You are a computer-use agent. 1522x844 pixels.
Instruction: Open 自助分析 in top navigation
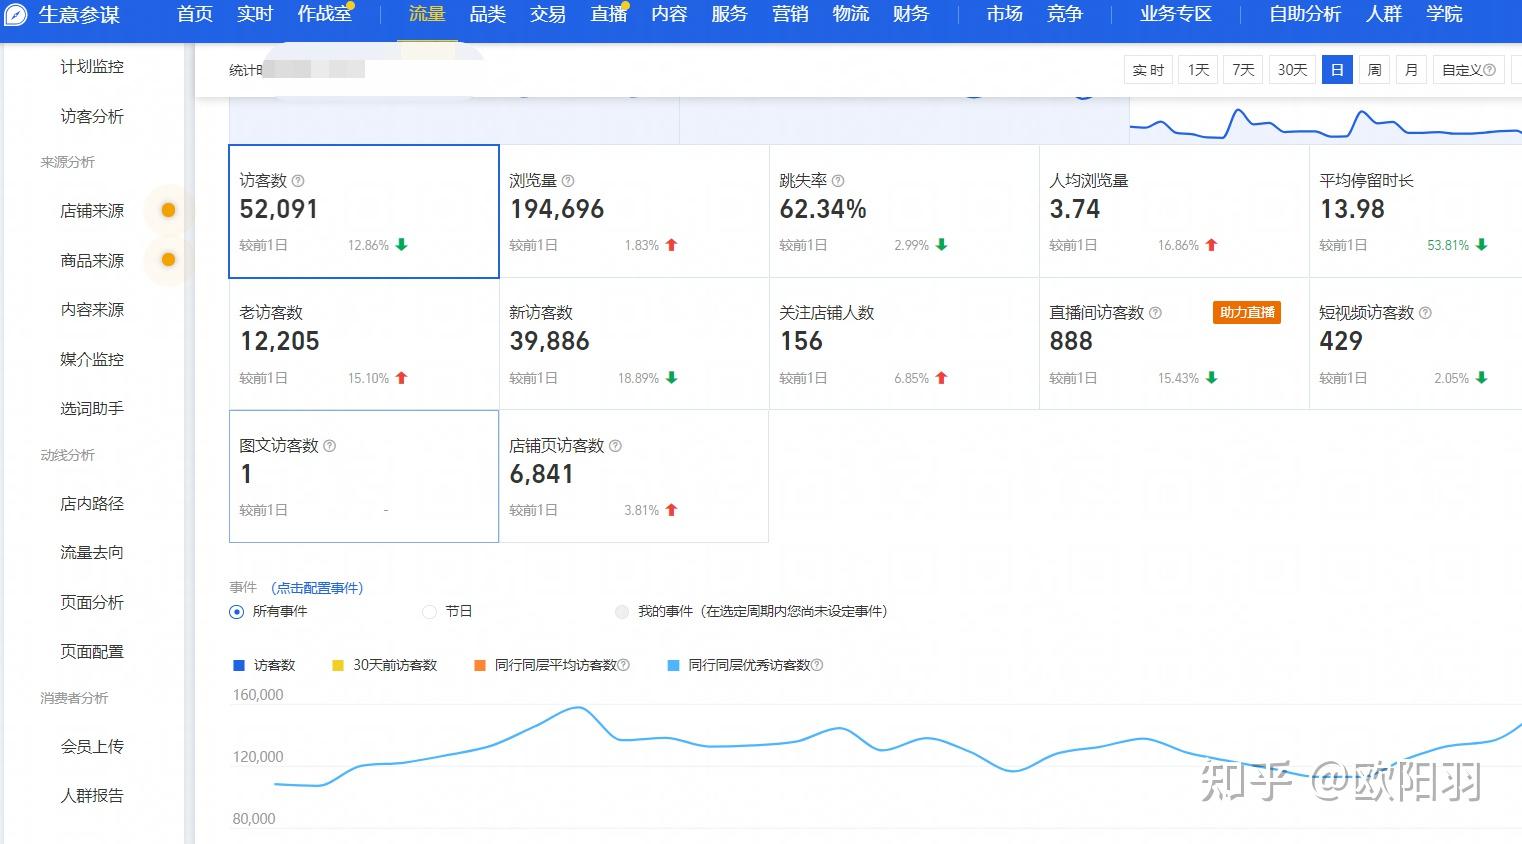click(x=1305, y=14)
